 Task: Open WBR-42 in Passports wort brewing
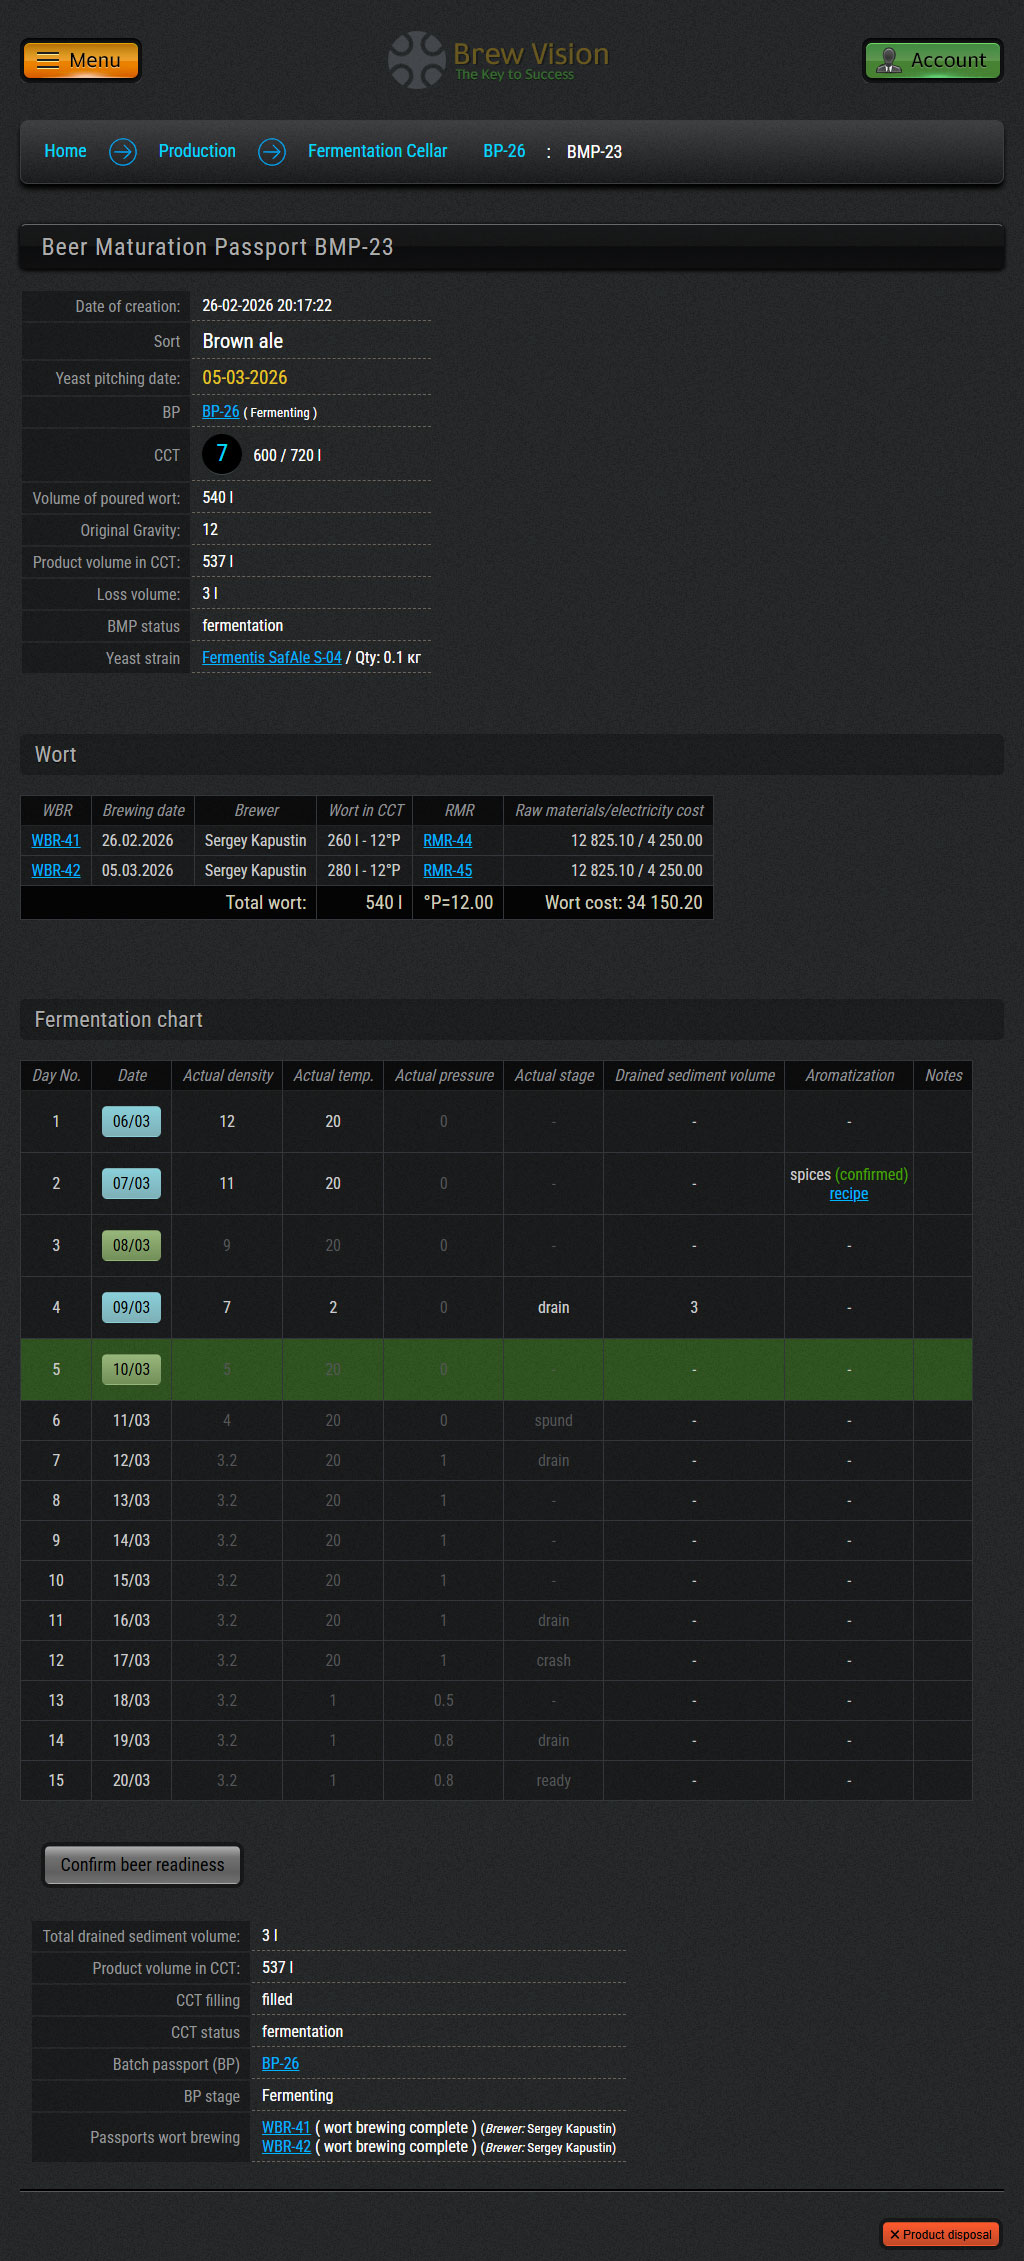[286, 2147]
